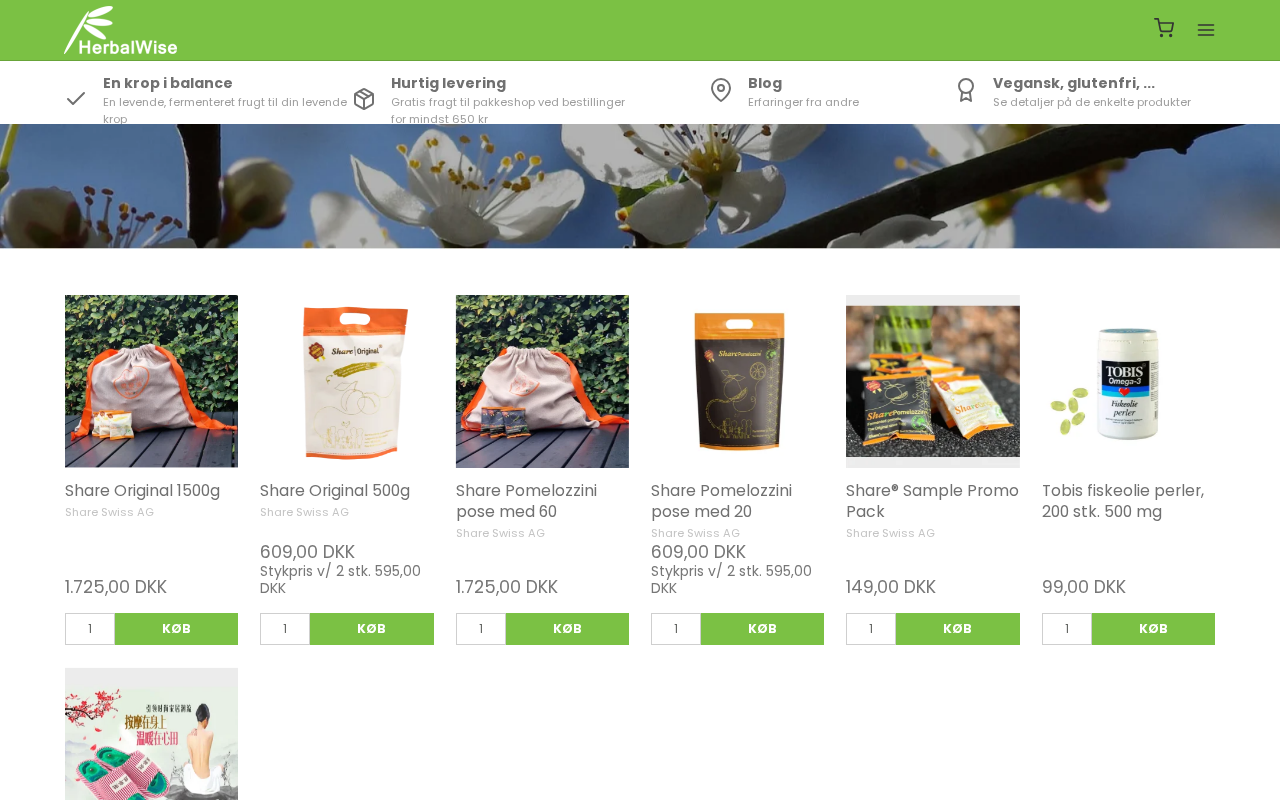This screenshot has height=800, width=1280.
Task: Focus quantity field for Share Original 1500g
Action: [x=90, y=629]
